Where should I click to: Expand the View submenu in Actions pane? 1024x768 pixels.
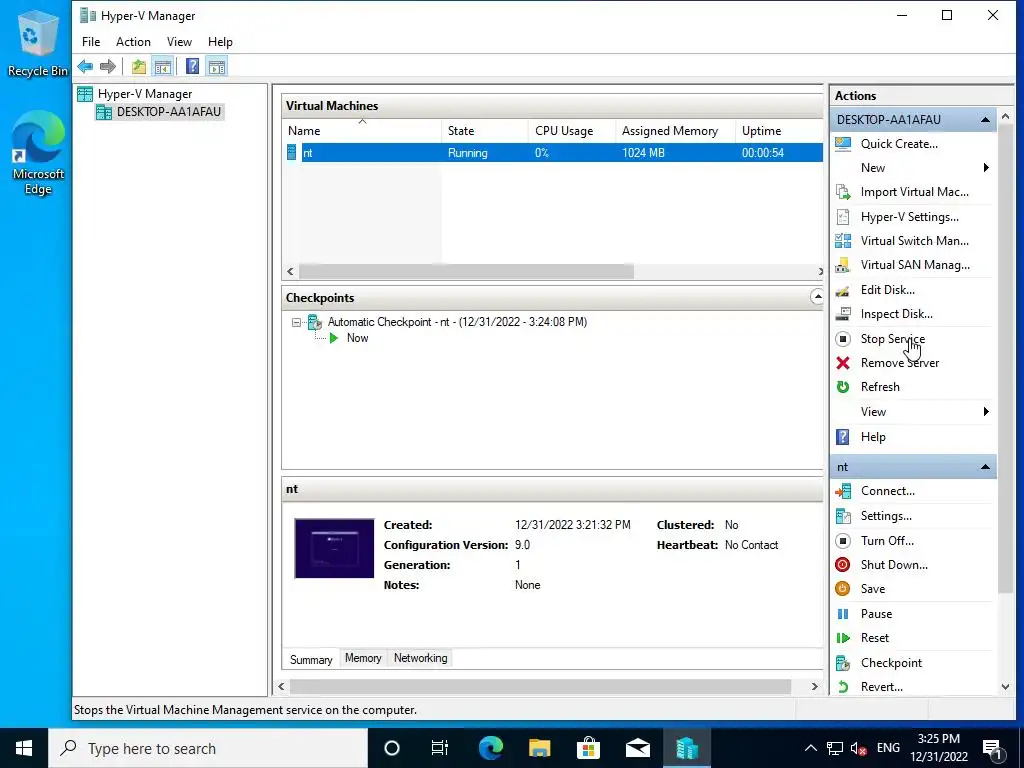click(985, 411)
